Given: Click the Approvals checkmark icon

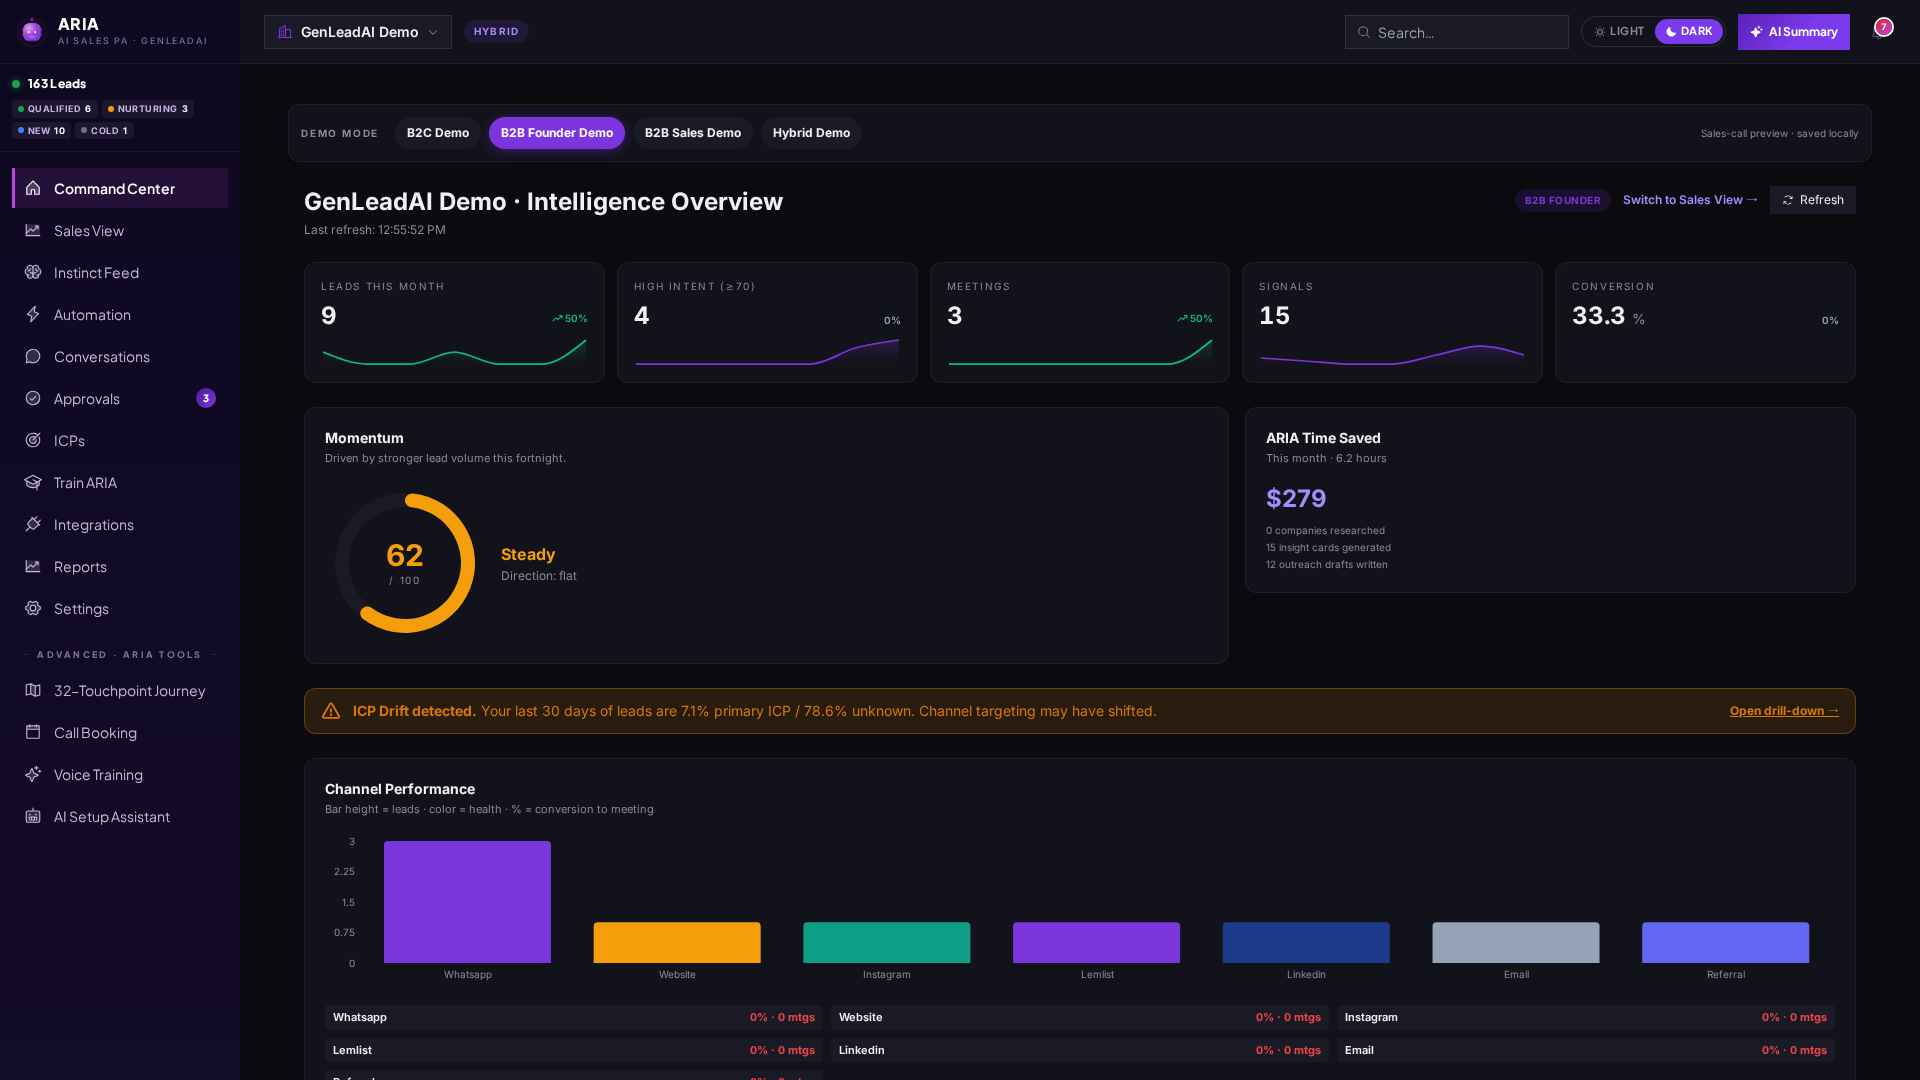Looking at the screenshot, I should (33, 398).
